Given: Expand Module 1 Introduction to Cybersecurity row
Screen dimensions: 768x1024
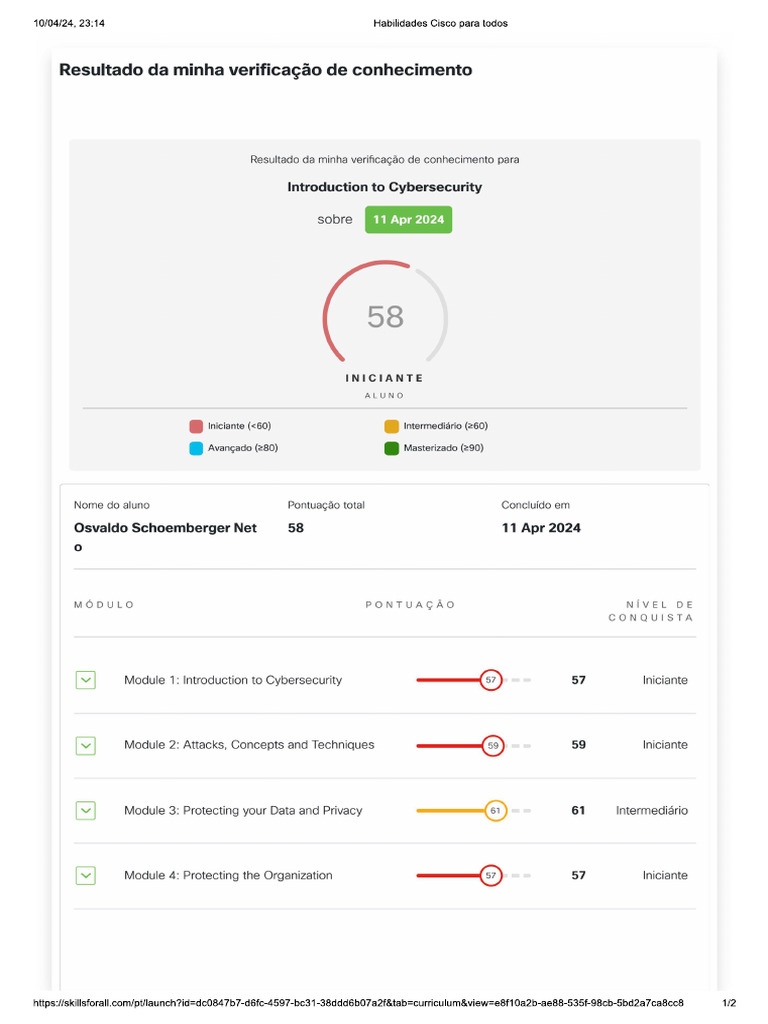Looking at the screenshot, I should click(x=86, y=680).
